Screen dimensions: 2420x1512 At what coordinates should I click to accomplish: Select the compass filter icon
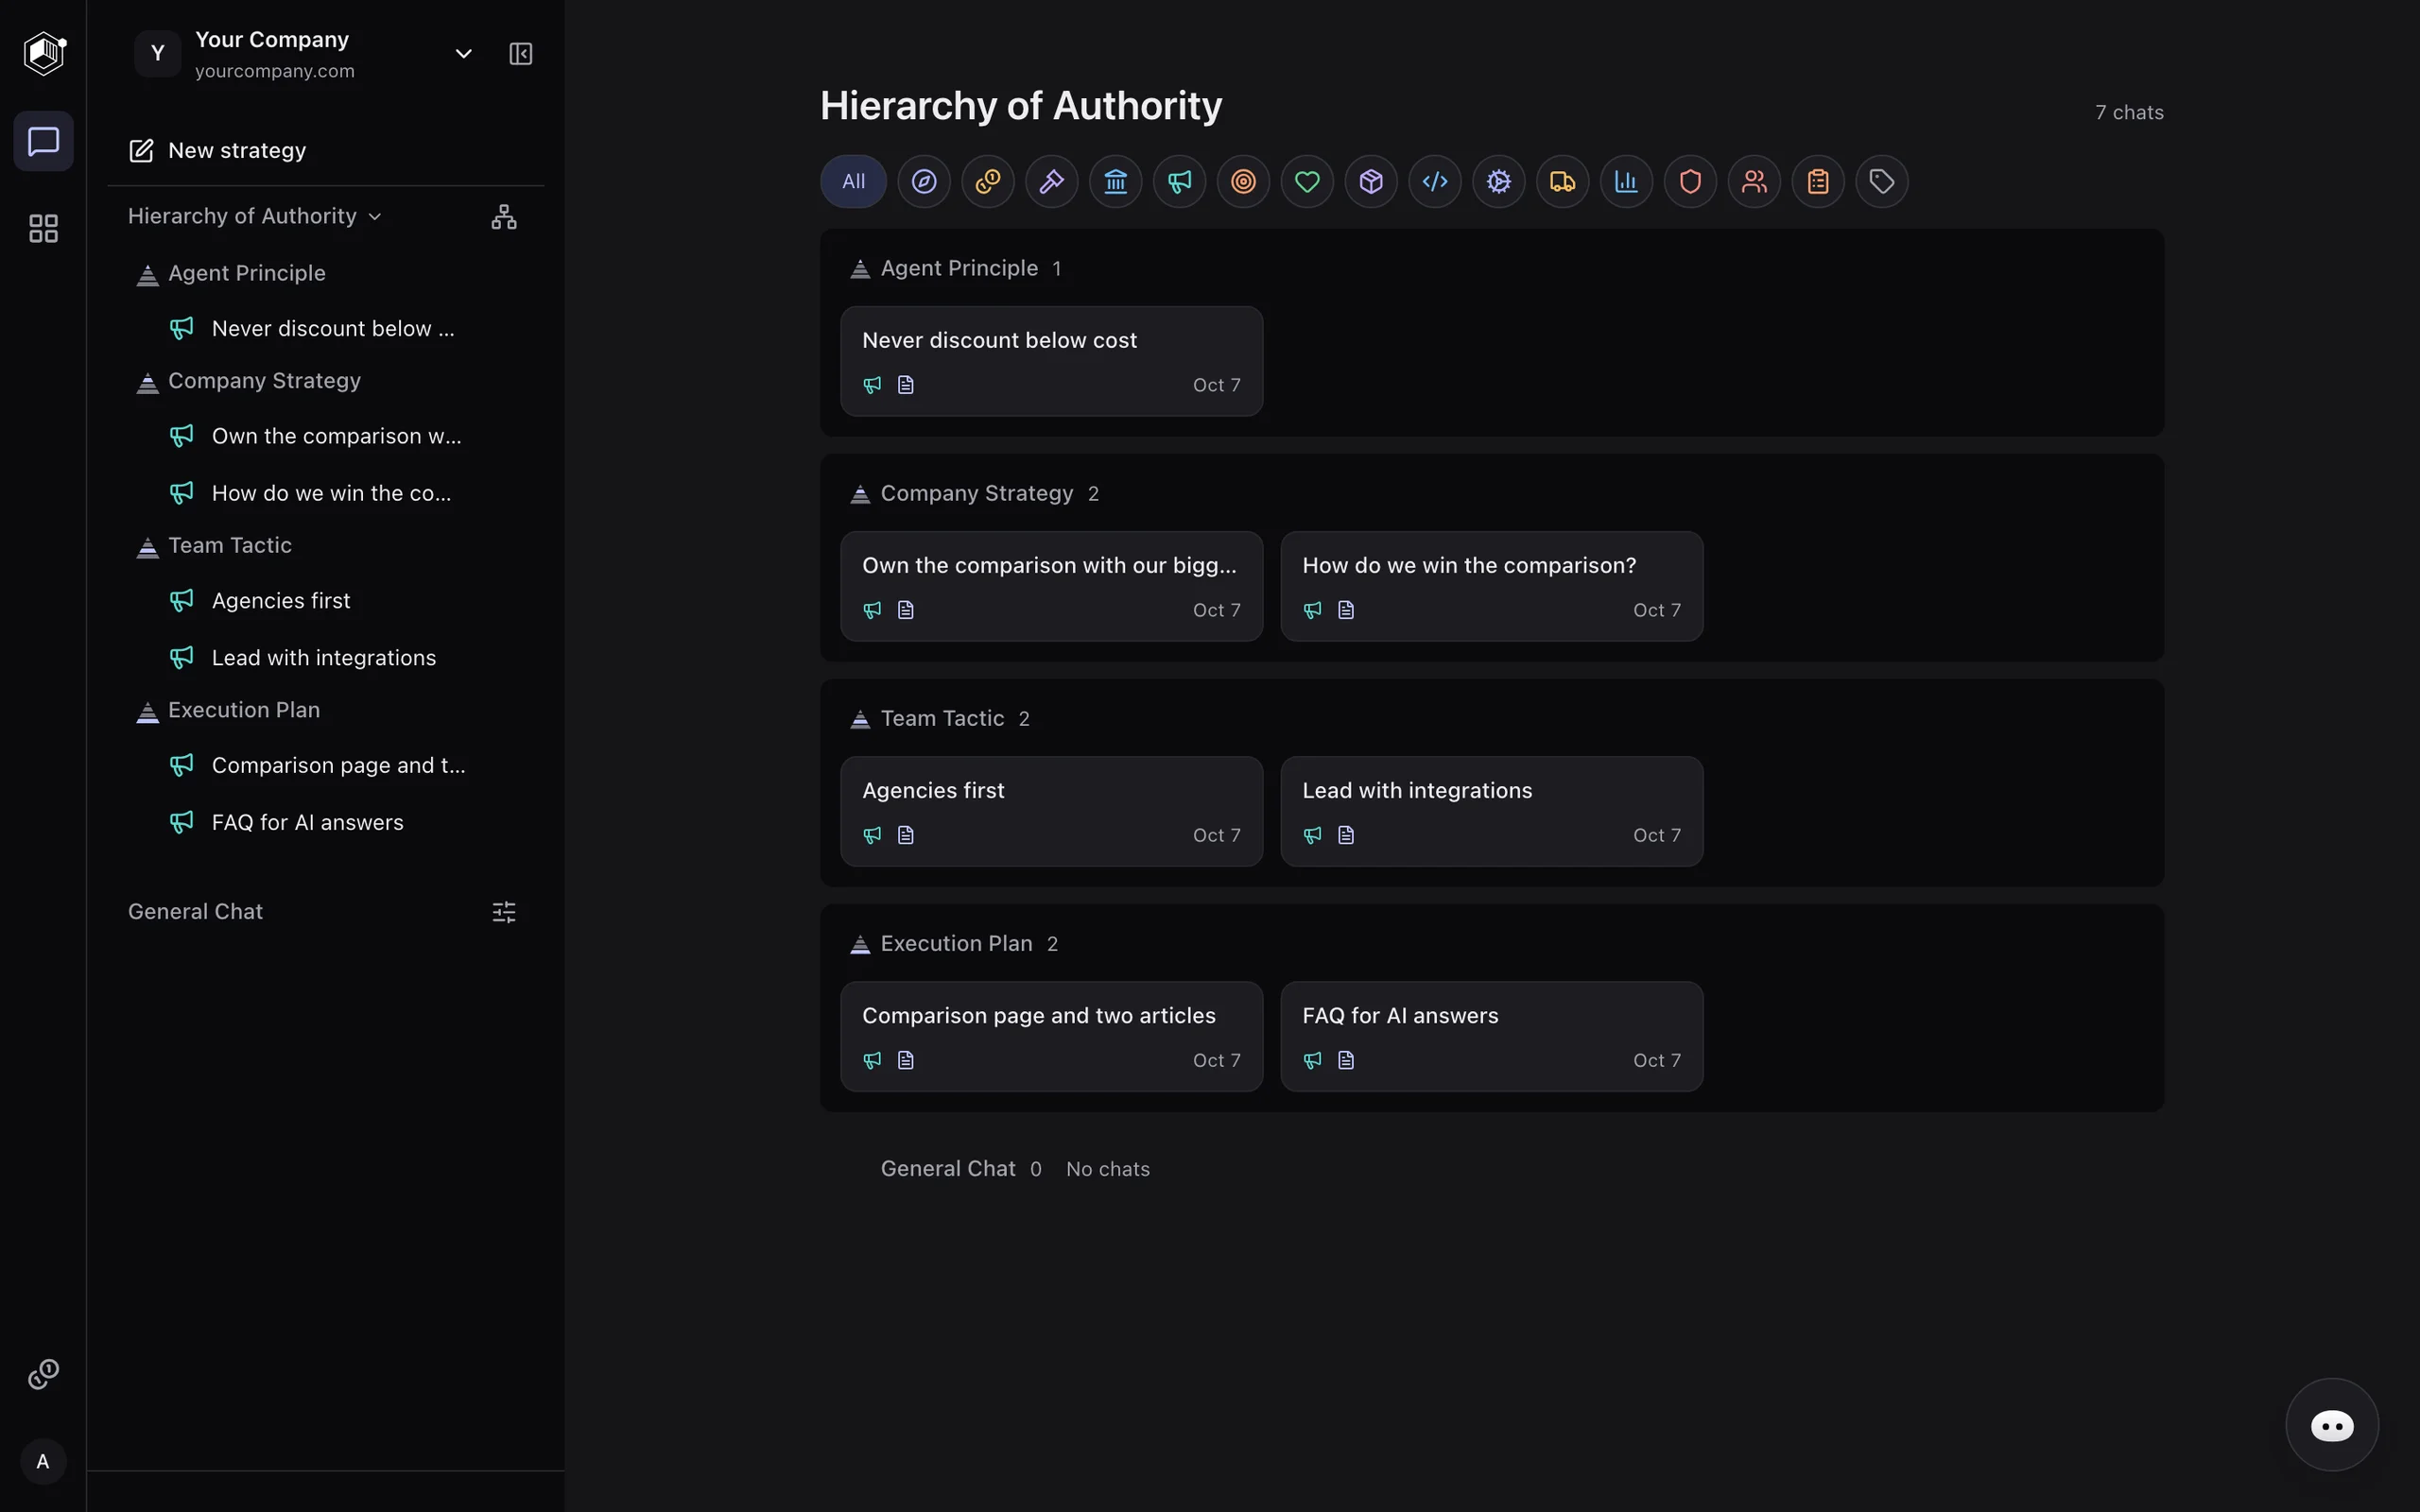924,182
